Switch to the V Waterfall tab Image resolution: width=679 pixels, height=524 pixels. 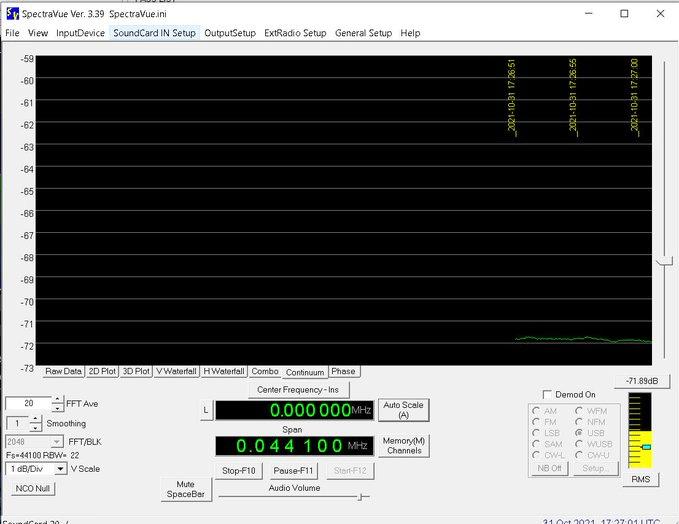pos(176,371)
